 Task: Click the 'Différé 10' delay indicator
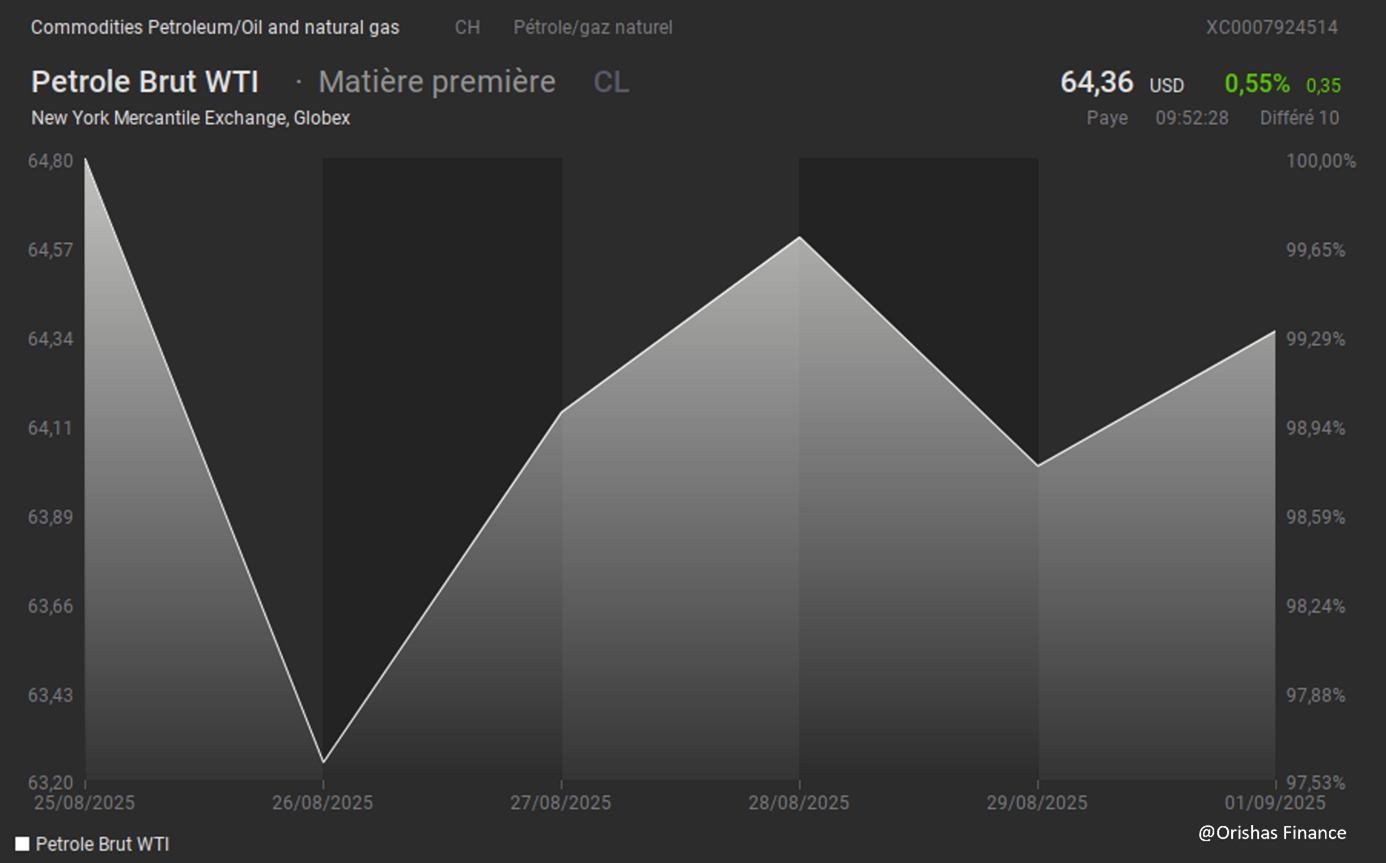(x=1299, y=118)
